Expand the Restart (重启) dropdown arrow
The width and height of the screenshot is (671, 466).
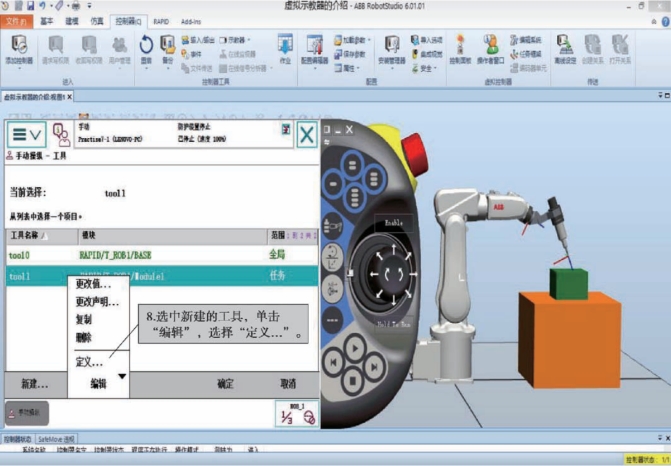[x=146, y=68]
